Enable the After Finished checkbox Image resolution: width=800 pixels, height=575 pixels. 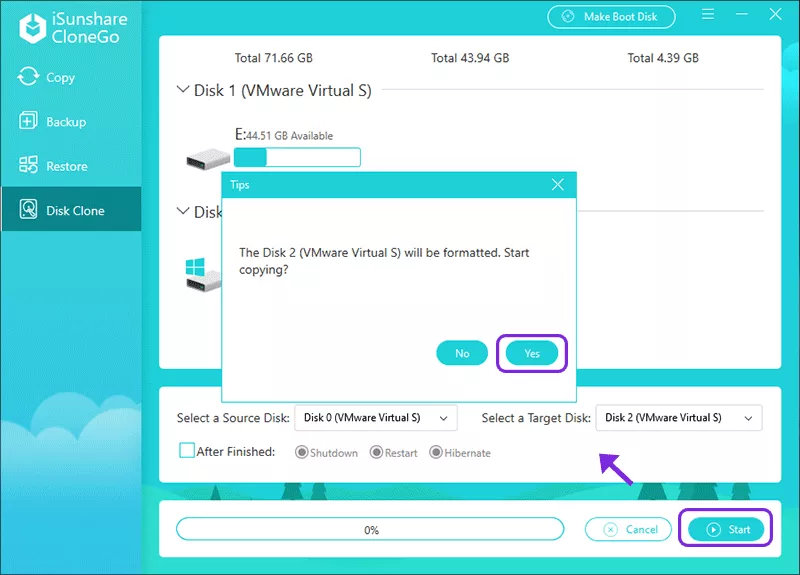click(187, 451)
